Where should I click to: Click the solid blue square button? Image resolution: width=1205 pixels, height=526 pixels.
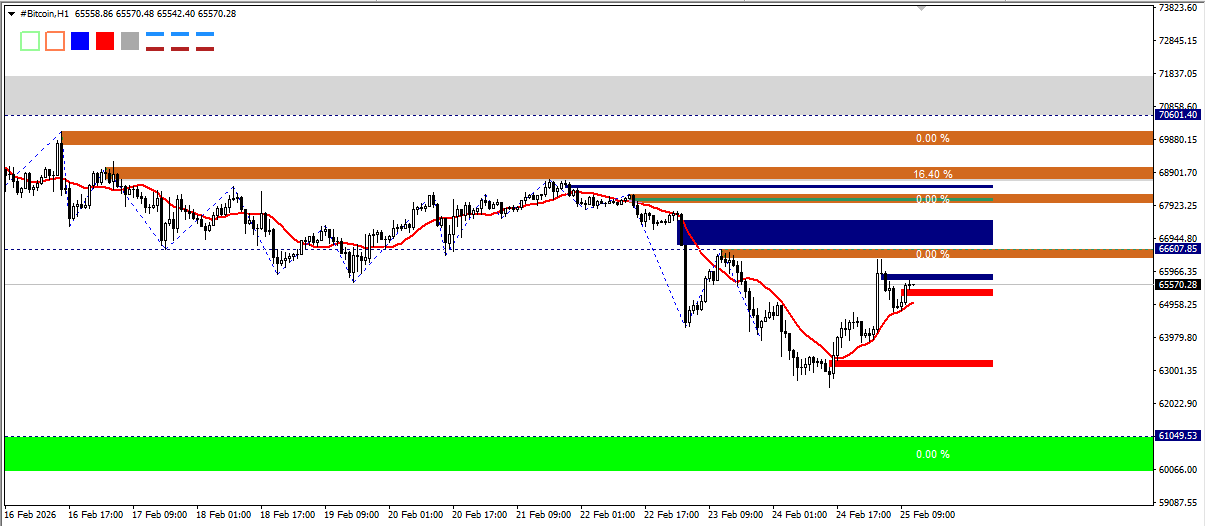(x=80, y=41)
